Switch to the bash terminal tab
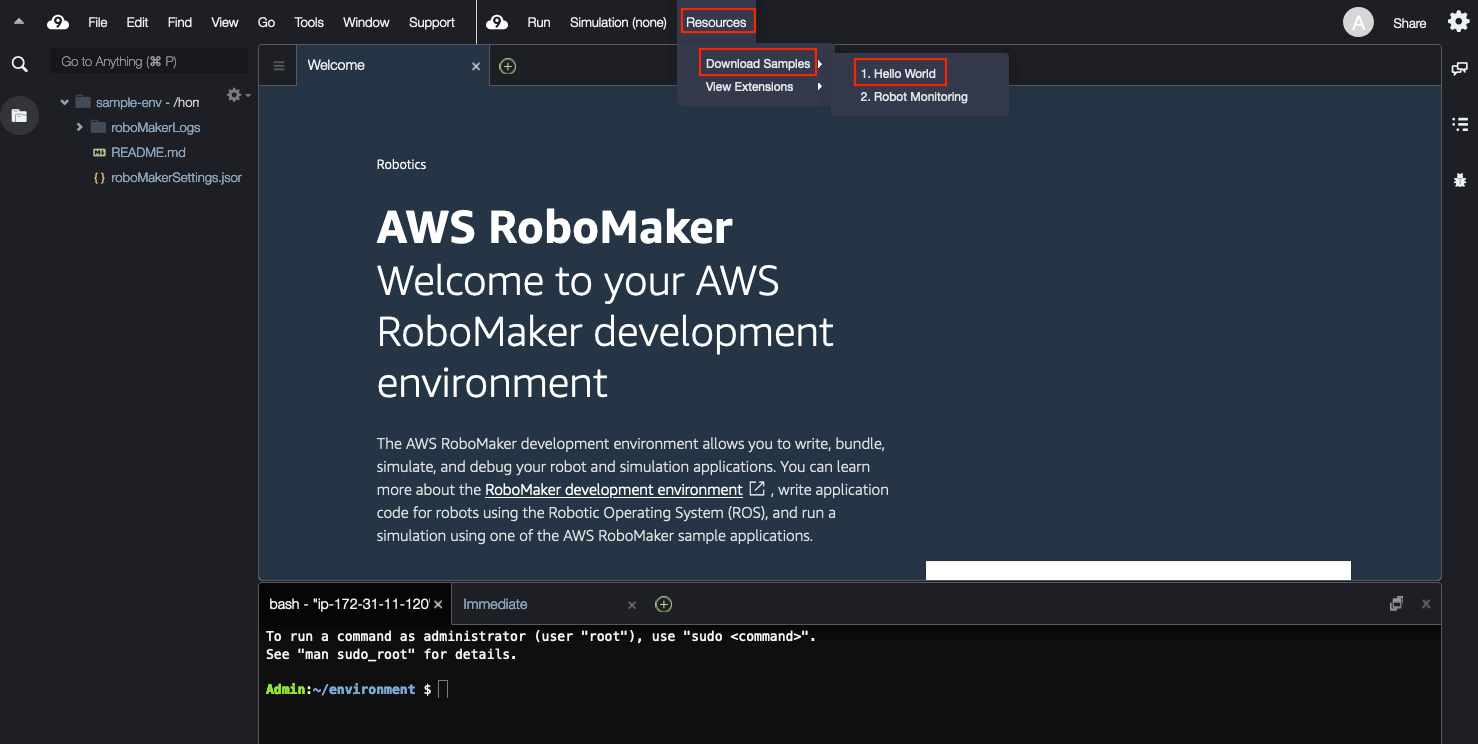The width and height of the screenshot is (1478, 744). 355,605
